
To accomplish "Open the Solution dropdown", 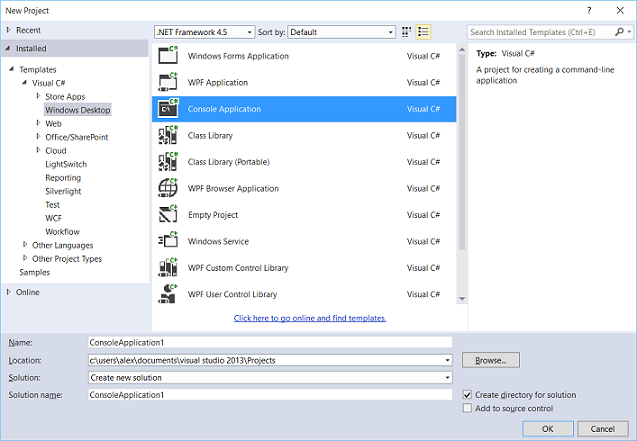I will tap(447, 378).
